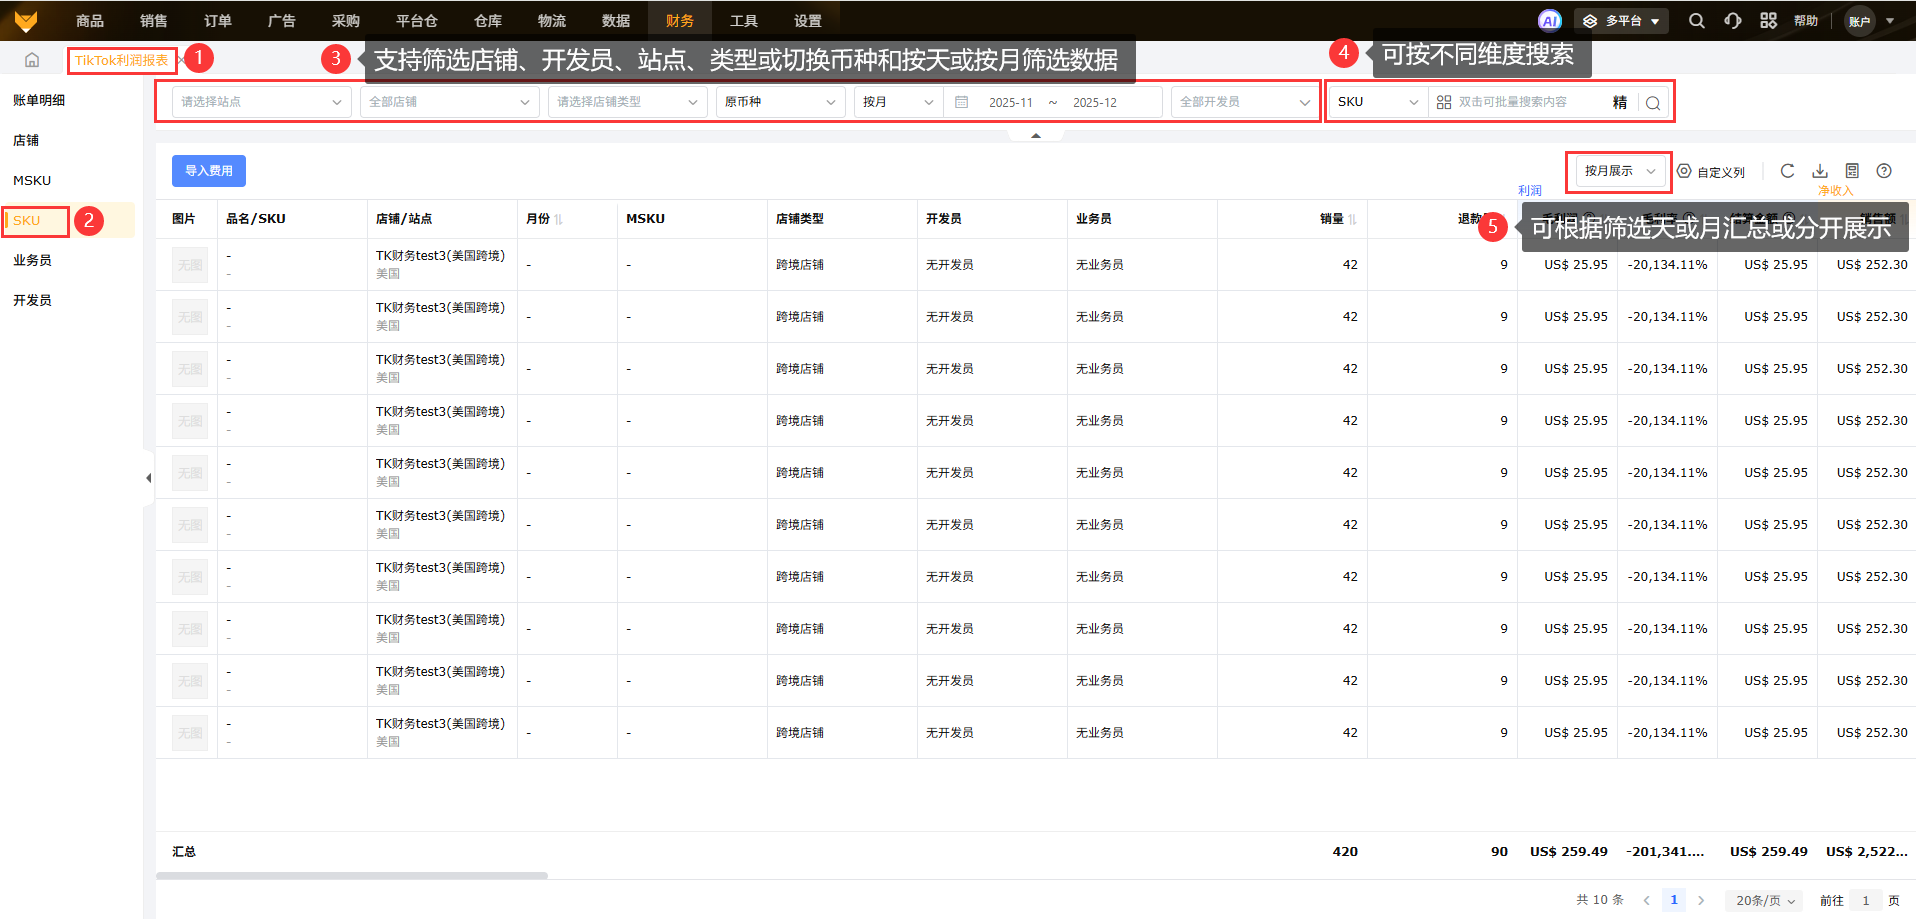
Task: Click the search magnifier in SKU search box
Action: pos(1653,102)
